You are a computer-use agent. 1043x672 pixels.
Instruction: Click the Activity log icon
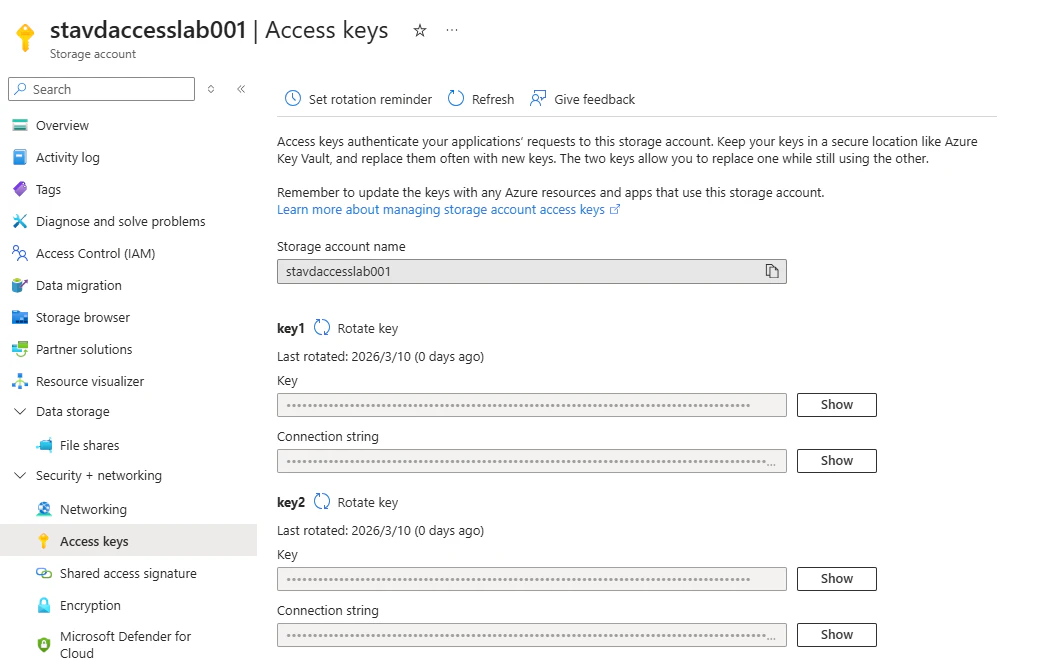(20, 157)
